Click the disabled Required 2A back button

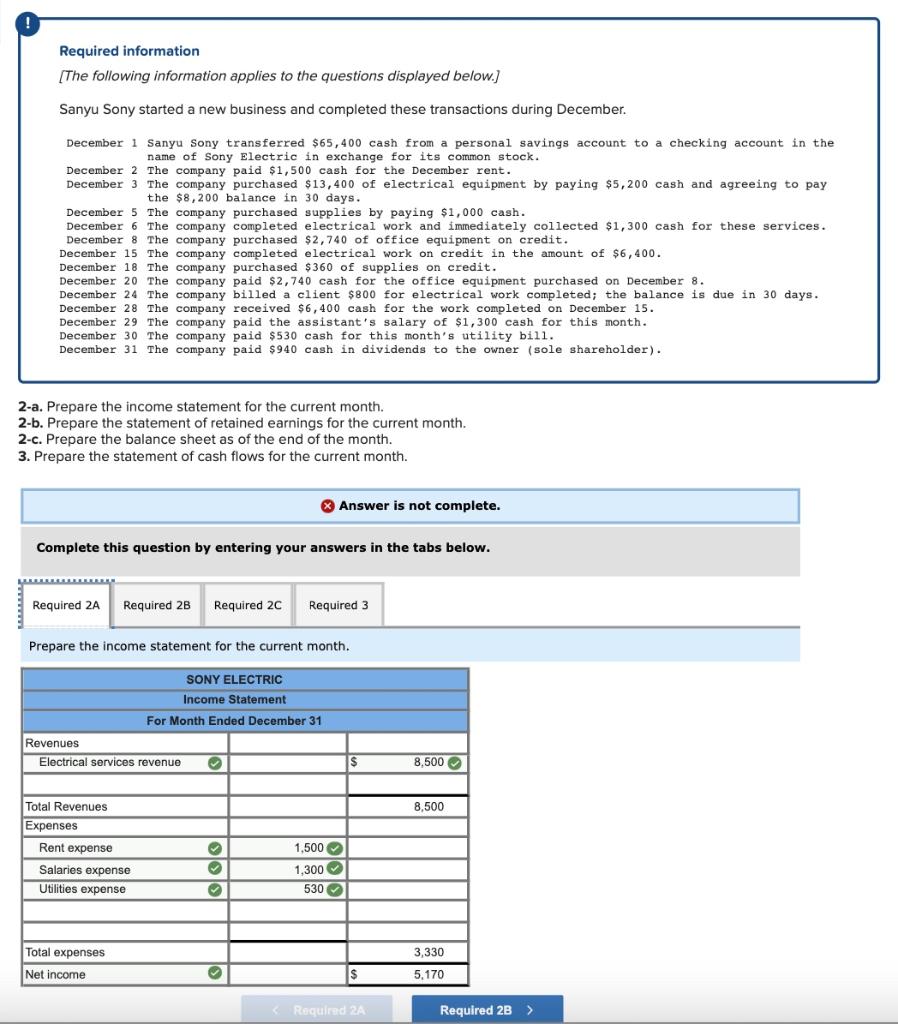click(x=317, y=1010)
